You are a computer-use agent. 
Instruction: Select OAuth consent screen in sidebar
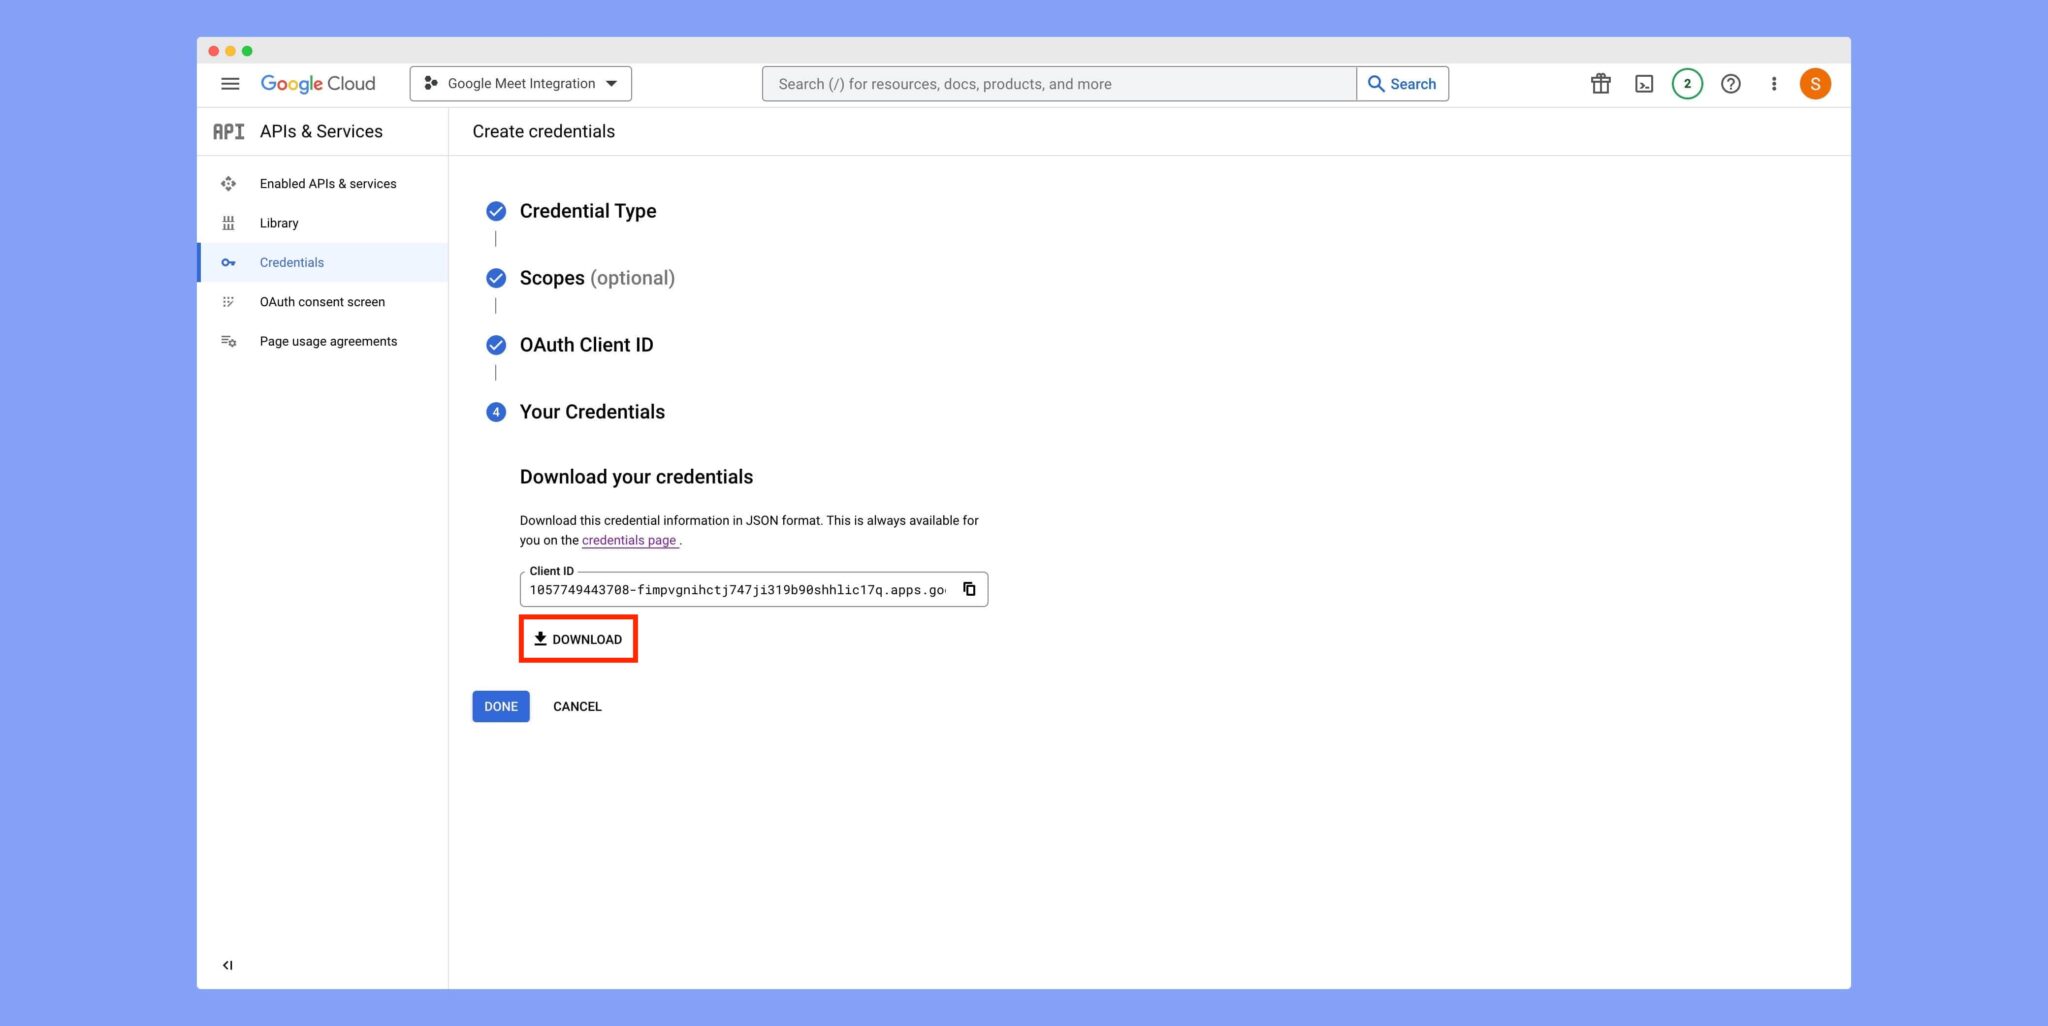tap(322, 301)
